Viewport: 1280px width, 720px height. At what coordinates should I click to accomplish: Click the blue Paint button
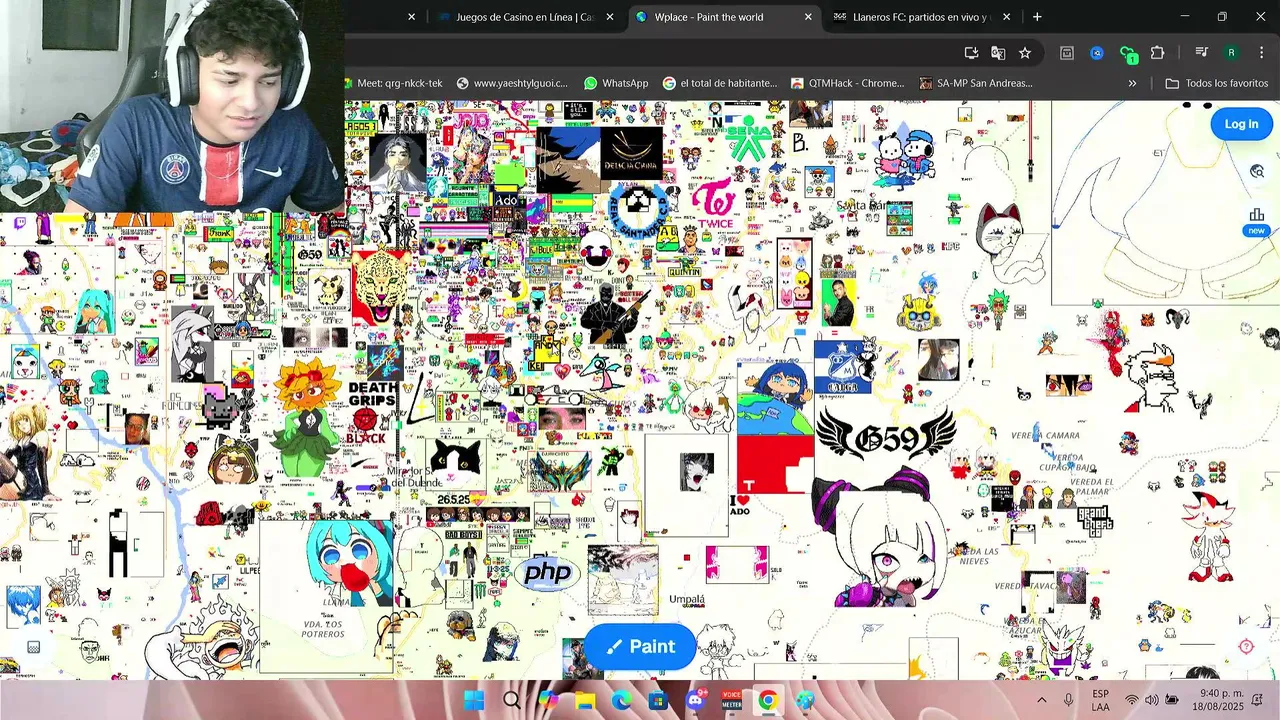click(640, 647)
